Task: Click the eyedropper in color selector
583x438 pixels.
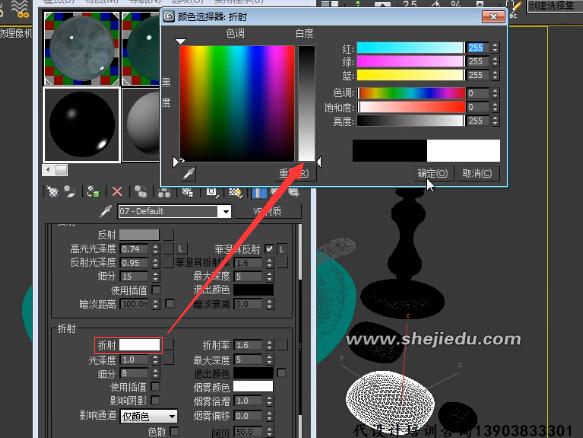Action: pos(189,174)
